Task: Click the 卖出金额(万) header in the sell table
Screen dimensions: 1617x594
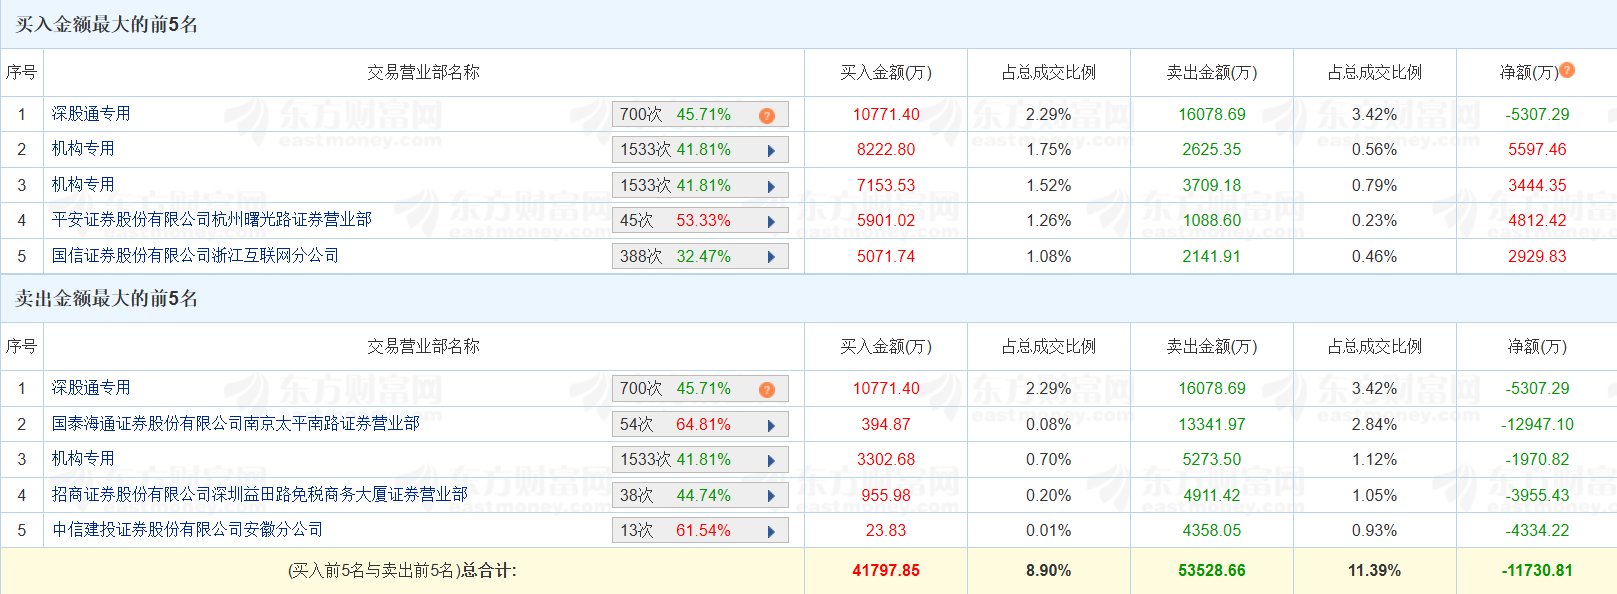Action: tap(1211, 346)
